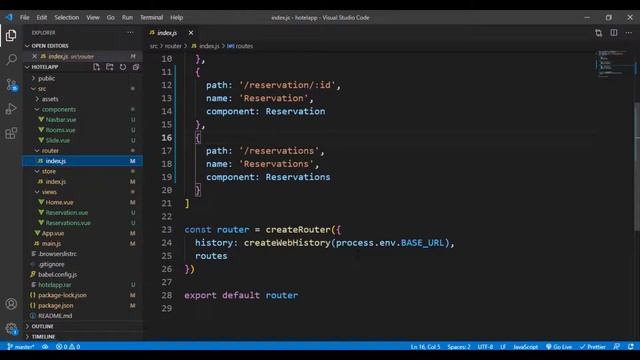This screenshot has height=360, width=640.
Task: Collapse all folders in HOTELAPP explorer
Action: (136, 67)
